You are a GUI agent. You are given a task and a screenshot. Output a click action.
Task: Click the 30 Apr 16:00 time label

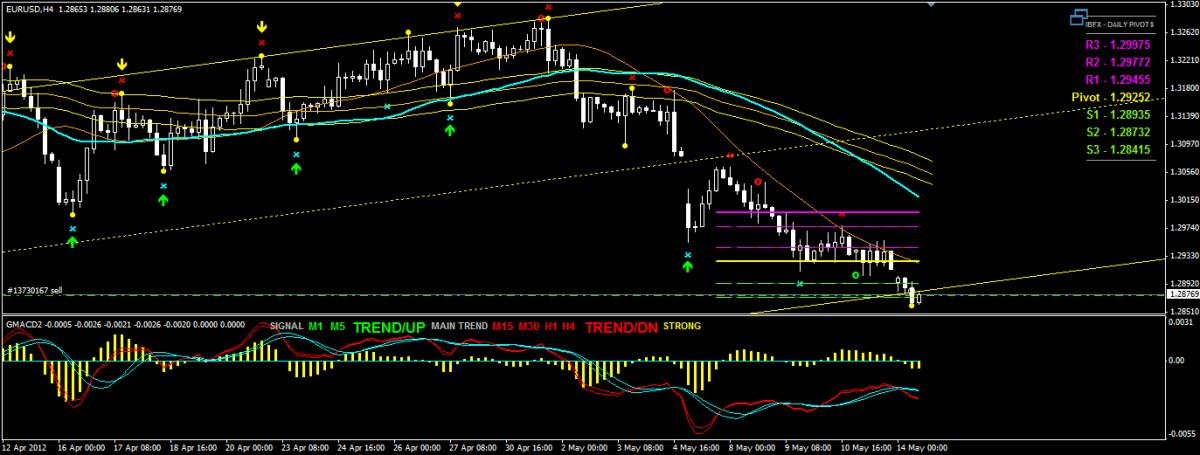click(x=527, y=448)
